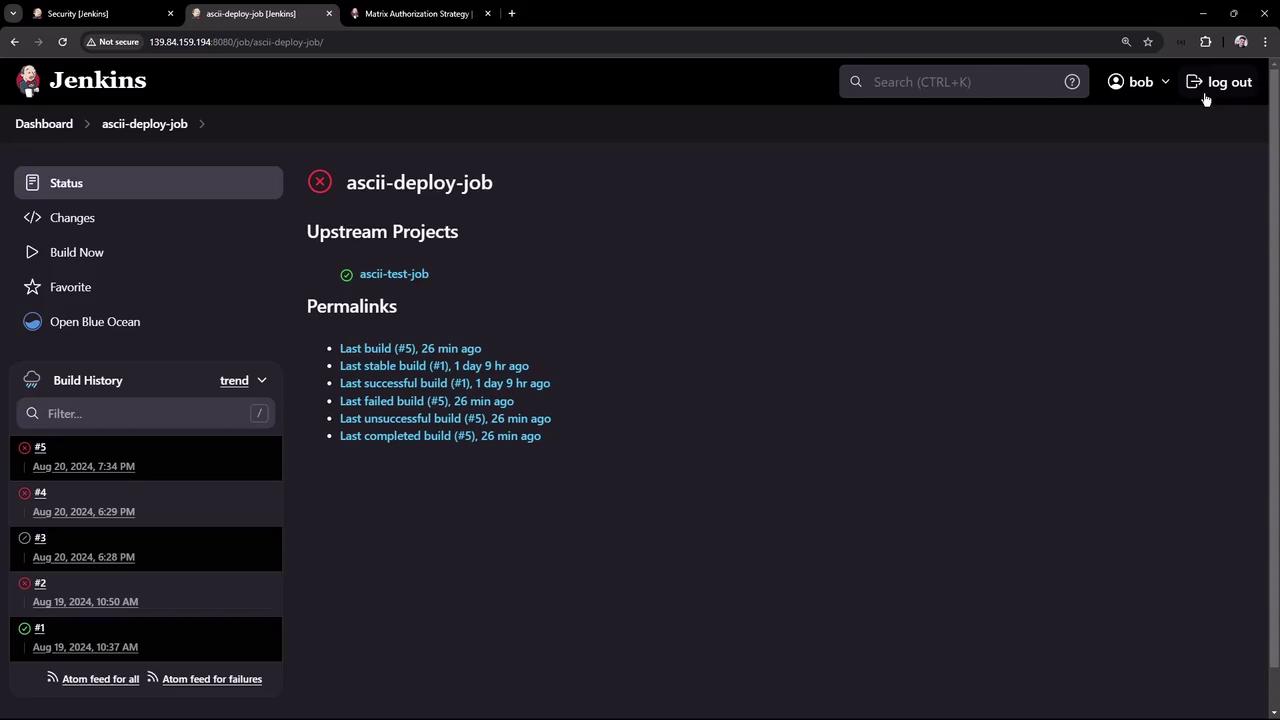Click the Atom feed for all link

coord(100,679)
